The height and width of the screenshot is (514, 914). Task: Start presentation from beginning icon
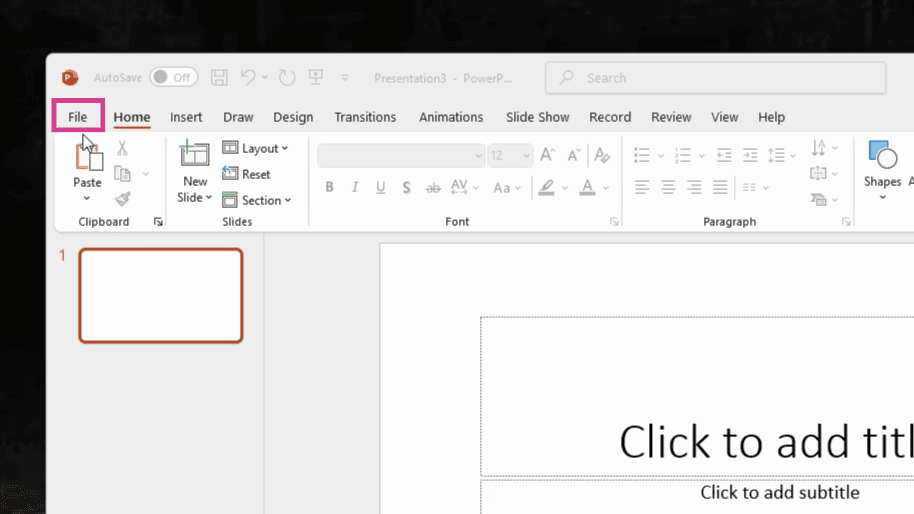(x=316, y=77)
